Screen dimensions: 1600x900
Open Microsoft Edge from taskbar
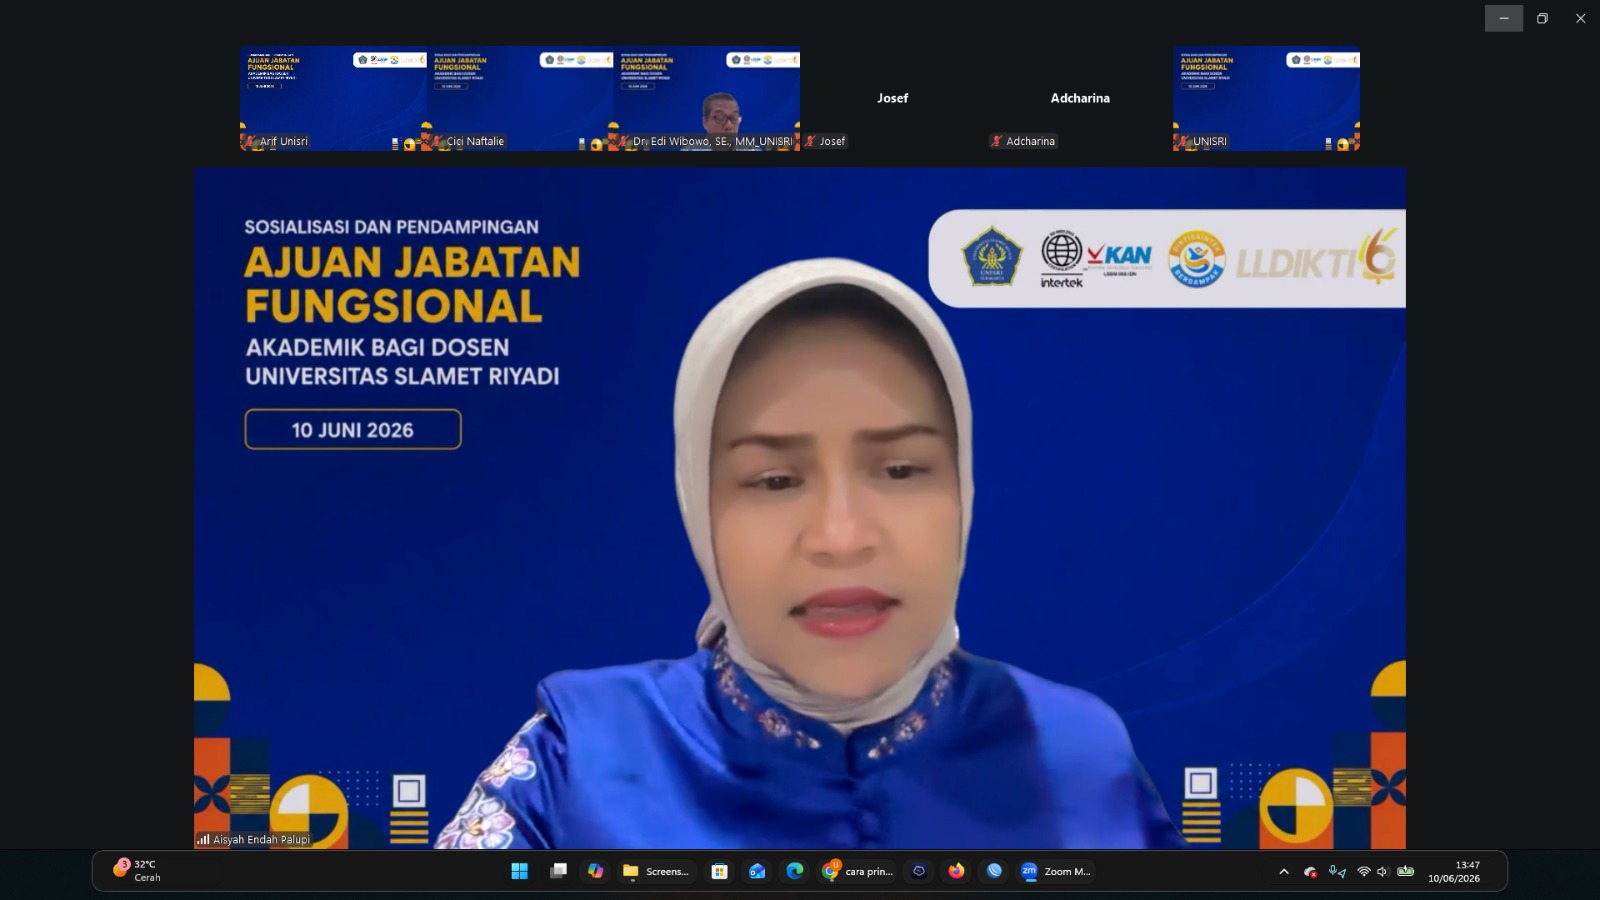795,871
